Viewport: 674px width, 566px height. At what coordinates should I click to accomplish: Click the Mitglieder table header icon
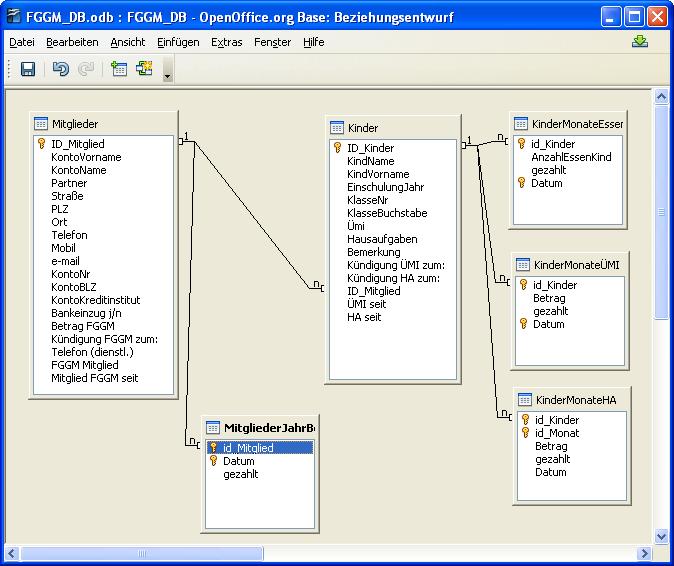[41, 124]
